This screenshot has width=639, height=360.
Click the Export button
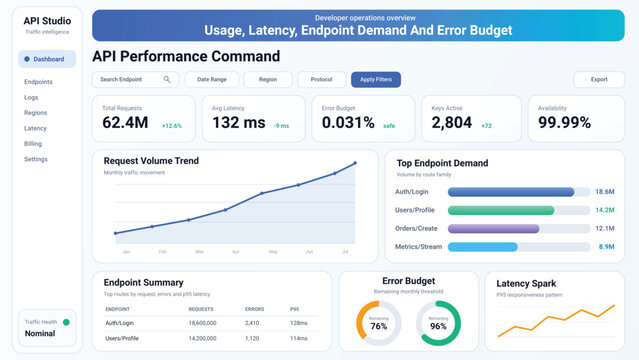599,80
